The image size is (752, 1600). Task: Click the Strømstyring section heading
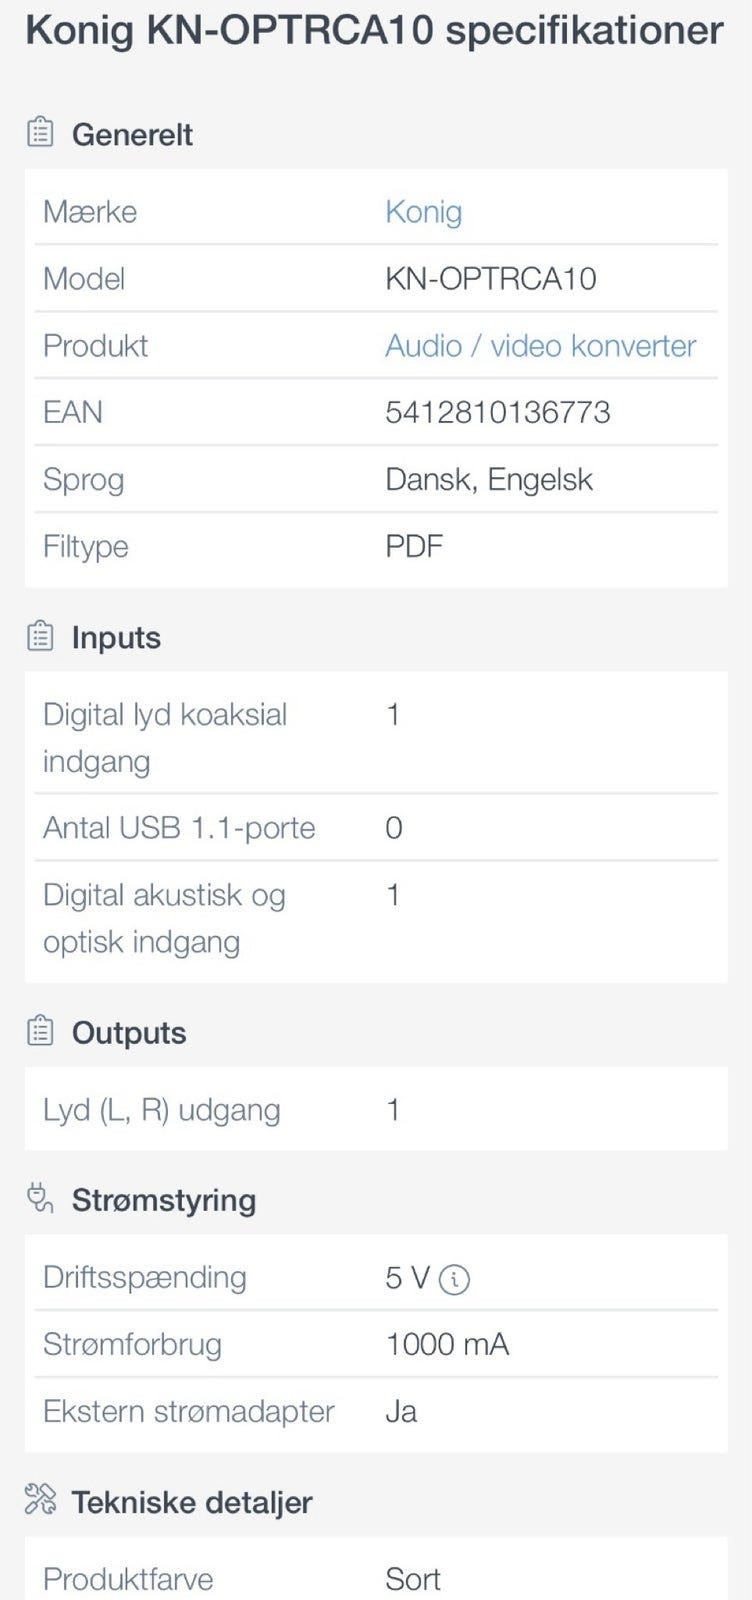(164, 1200)
